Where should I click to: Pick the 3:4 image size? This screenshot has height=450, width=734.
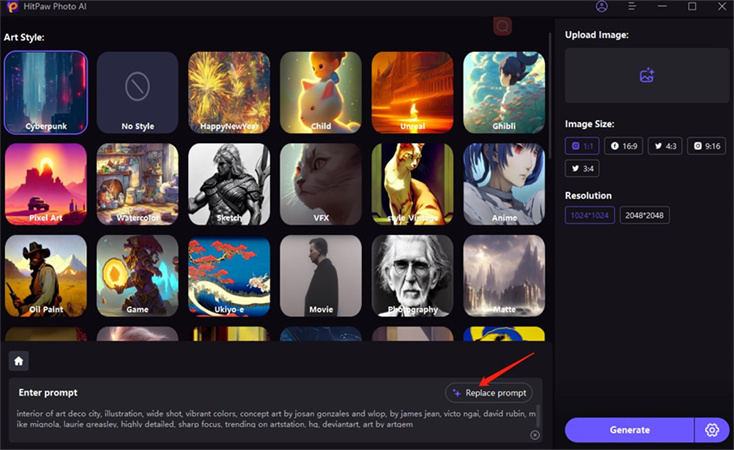(582, 169)
